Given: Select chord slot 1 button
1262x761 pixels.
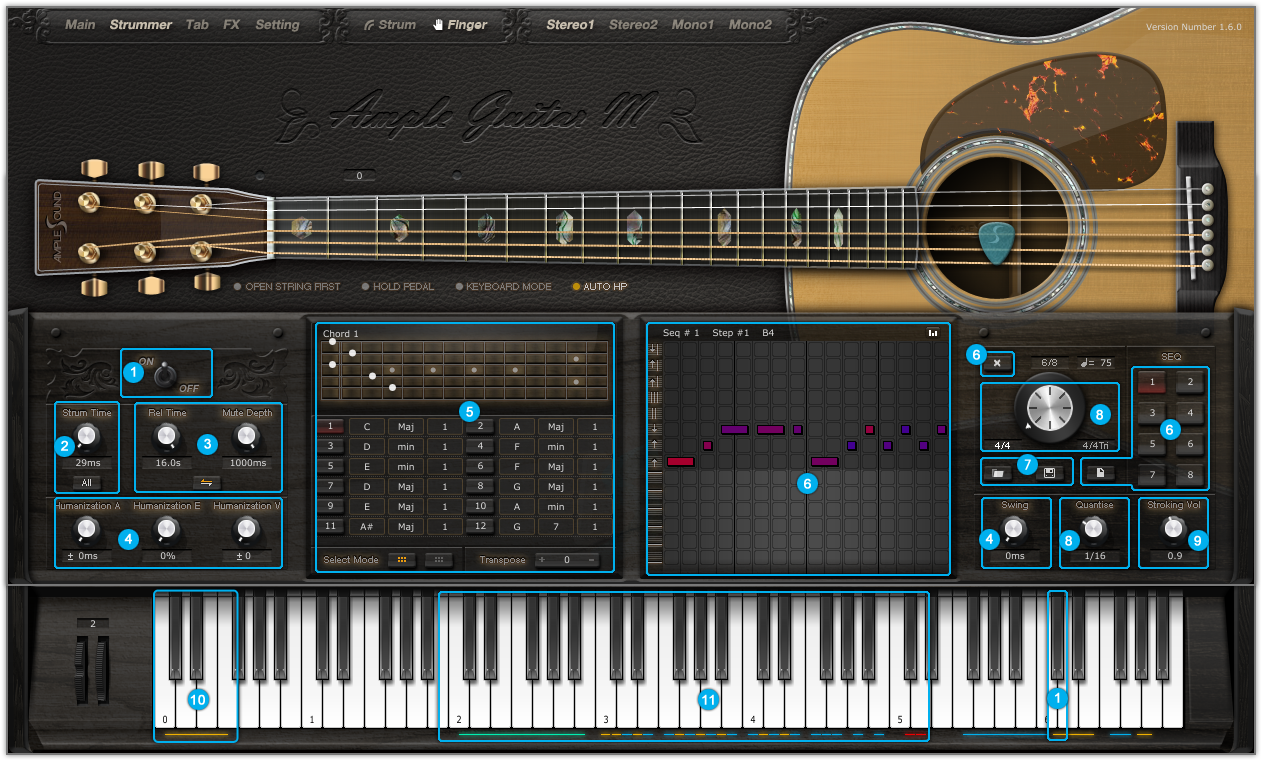Looking at the screenshot, I should tap(330, 426).
